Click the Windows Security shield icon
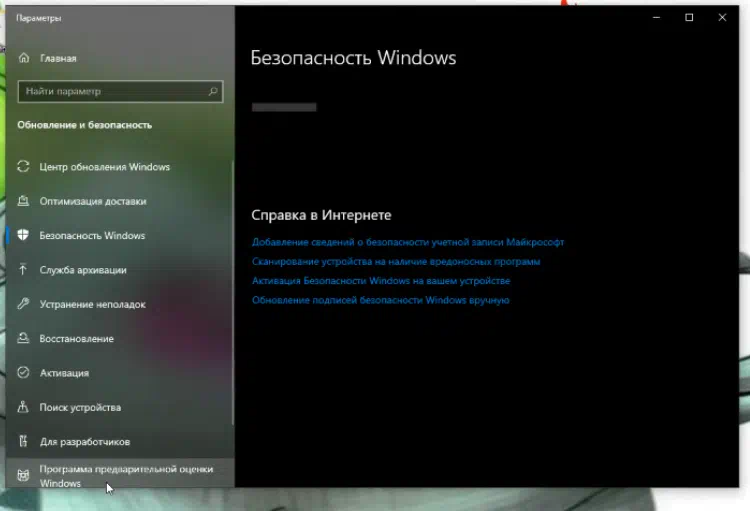750x511 pixels. click(x=23, y=235)
